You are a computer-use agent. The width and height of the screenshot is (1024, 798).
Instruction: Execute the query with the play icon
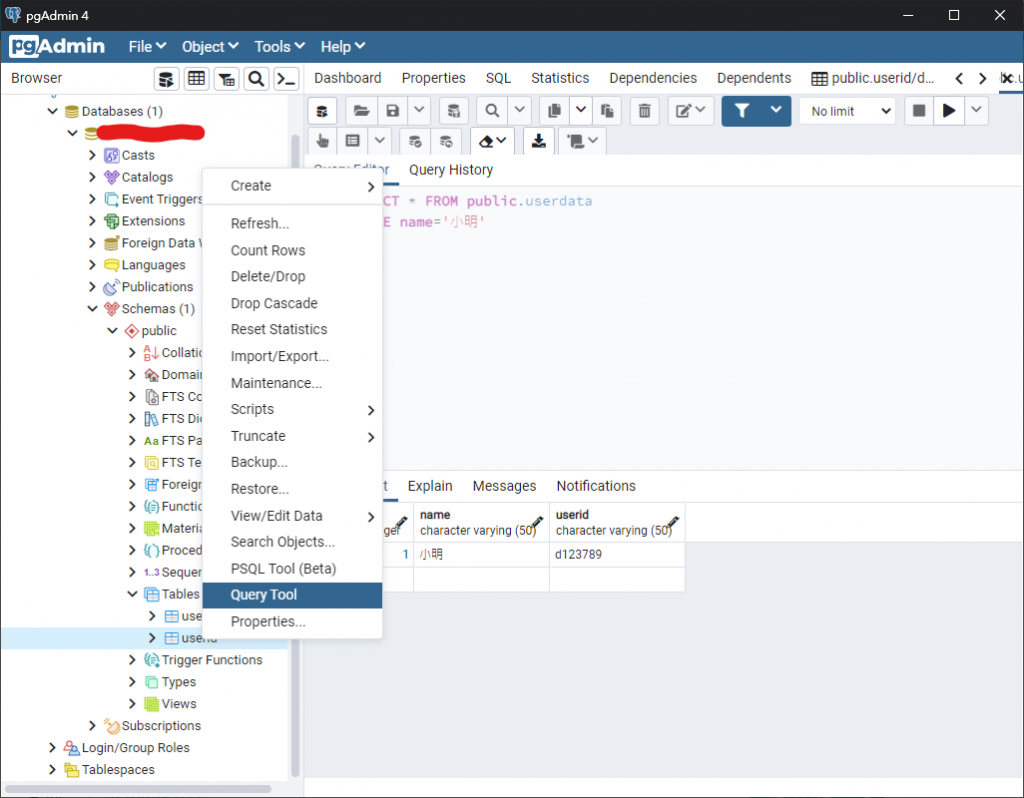(949, 111)
